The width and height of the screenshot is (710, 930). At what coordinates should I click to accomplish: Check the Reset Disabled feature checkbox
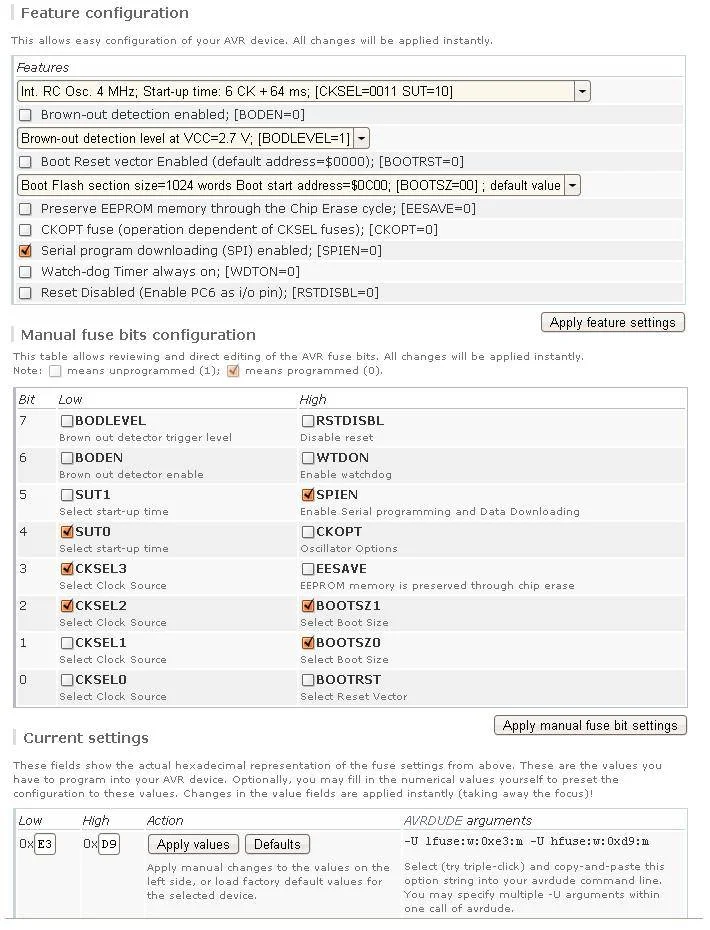(26, 293)
